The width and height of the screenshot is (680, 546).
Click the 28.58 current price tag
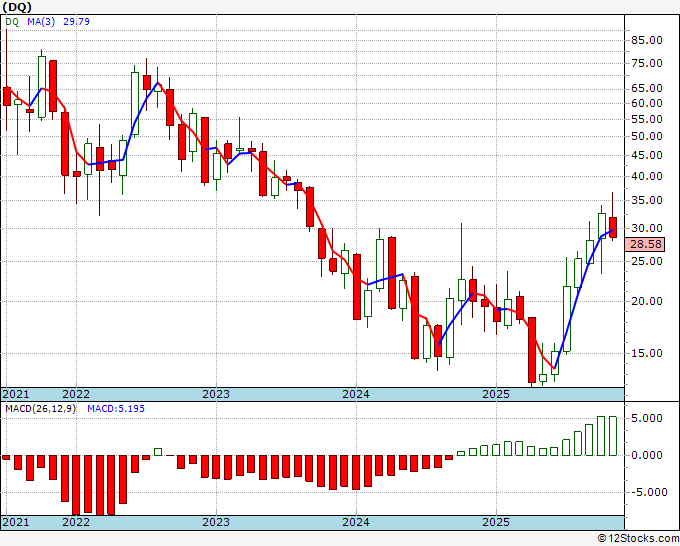646,244
